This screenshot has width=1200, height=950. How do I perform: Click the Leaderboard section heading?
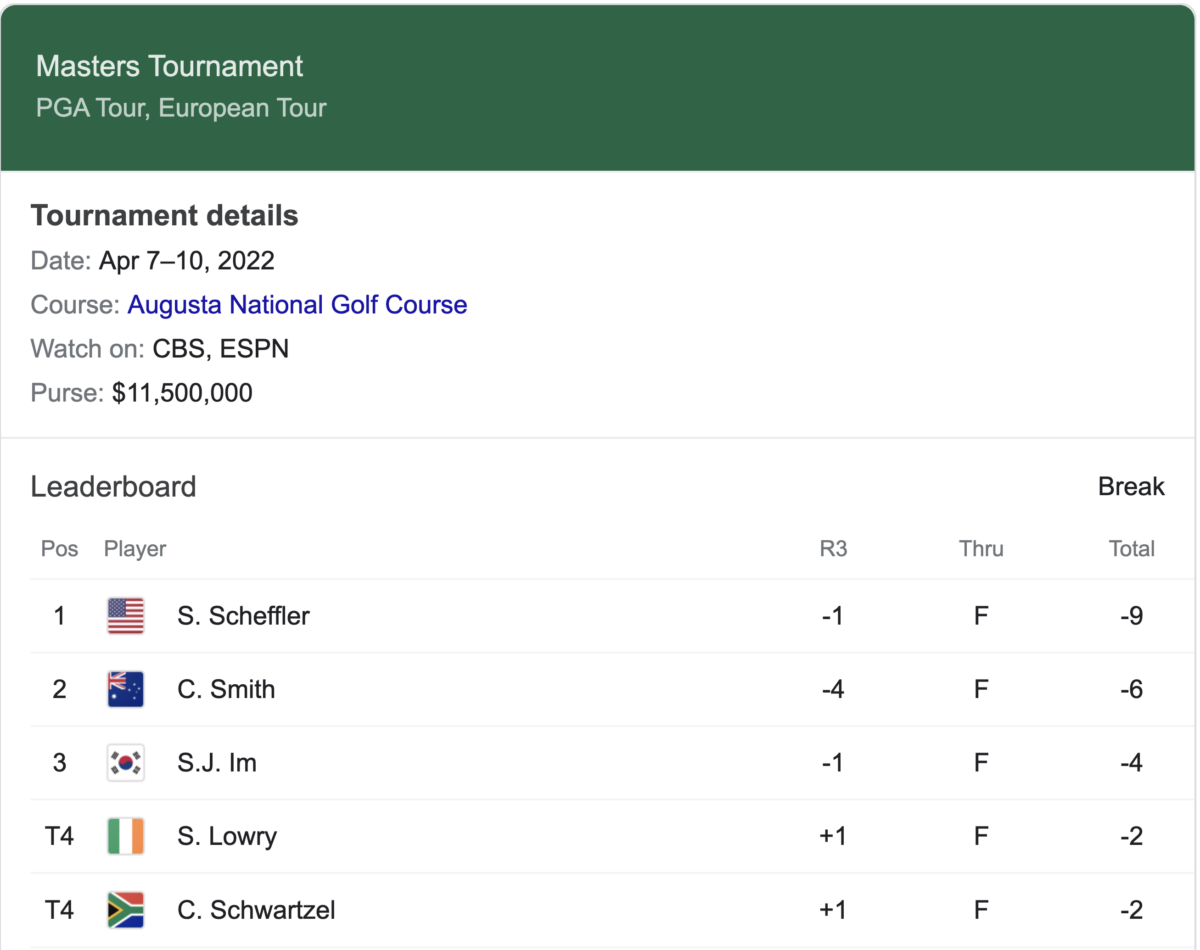pos(114,487)
